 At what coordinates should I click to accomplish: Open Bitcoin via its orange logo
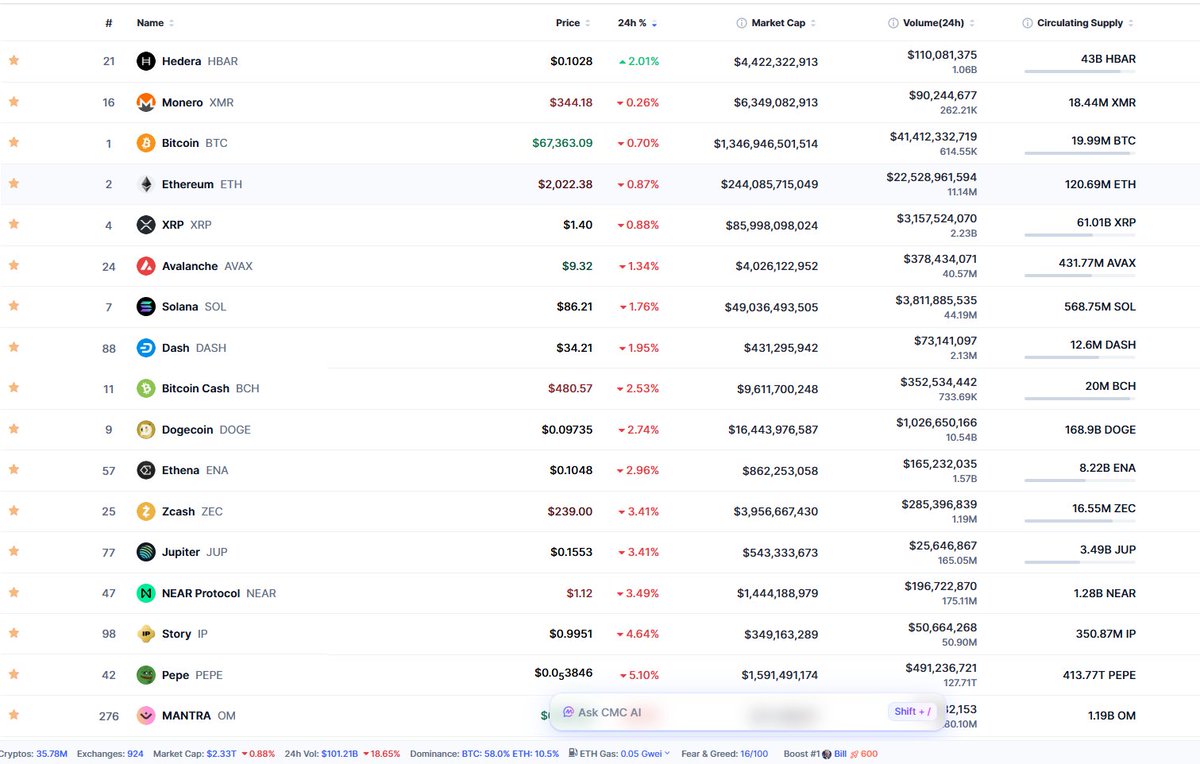pyautogui.click(x=146, y=143)
